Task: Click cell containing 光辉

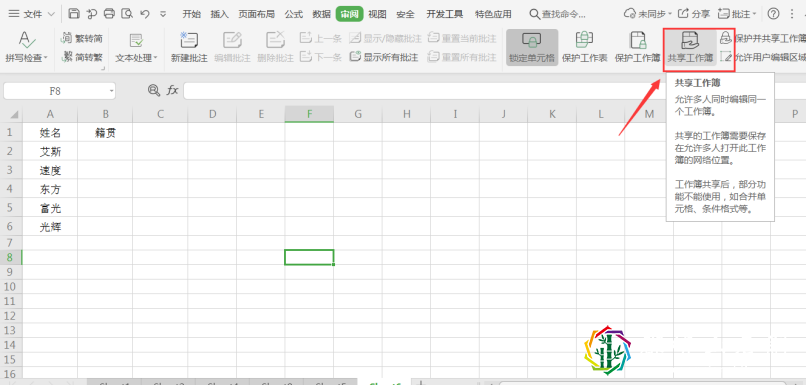Action: (50, 227)
